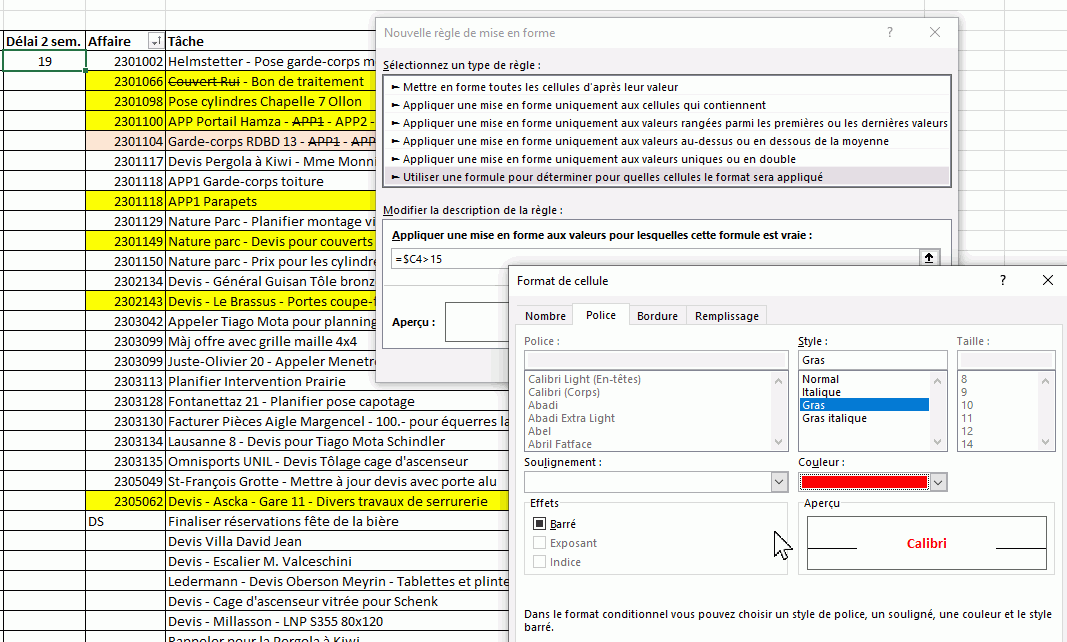
Task: Close the Format de cellule dialog
Action: point(1047,281)
